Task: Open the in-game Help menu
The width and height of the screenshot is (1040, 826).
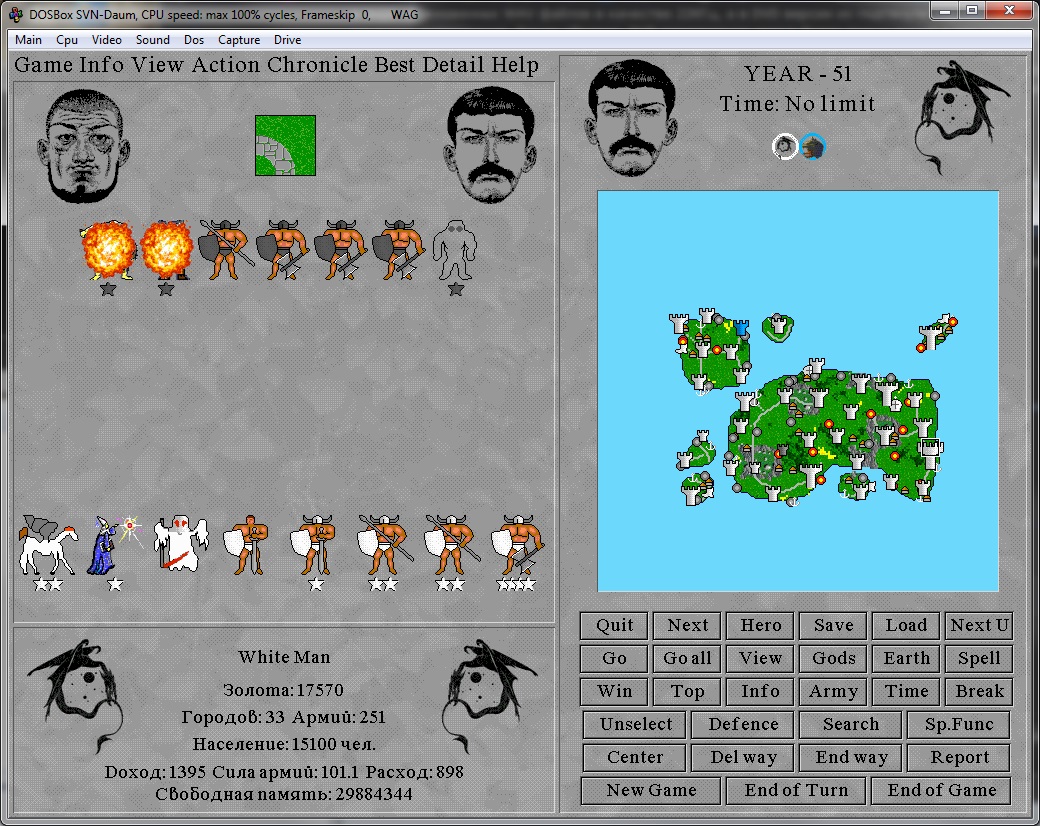Action: click(515, 65)
